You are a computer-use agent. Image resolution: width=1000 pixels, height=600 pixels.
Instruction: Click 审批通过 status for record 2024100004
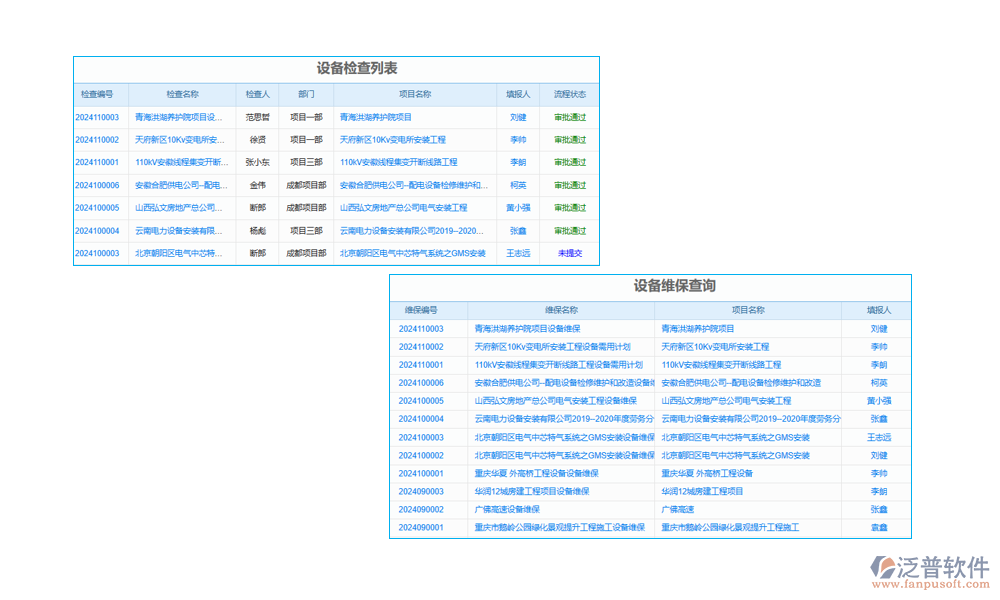571,231
